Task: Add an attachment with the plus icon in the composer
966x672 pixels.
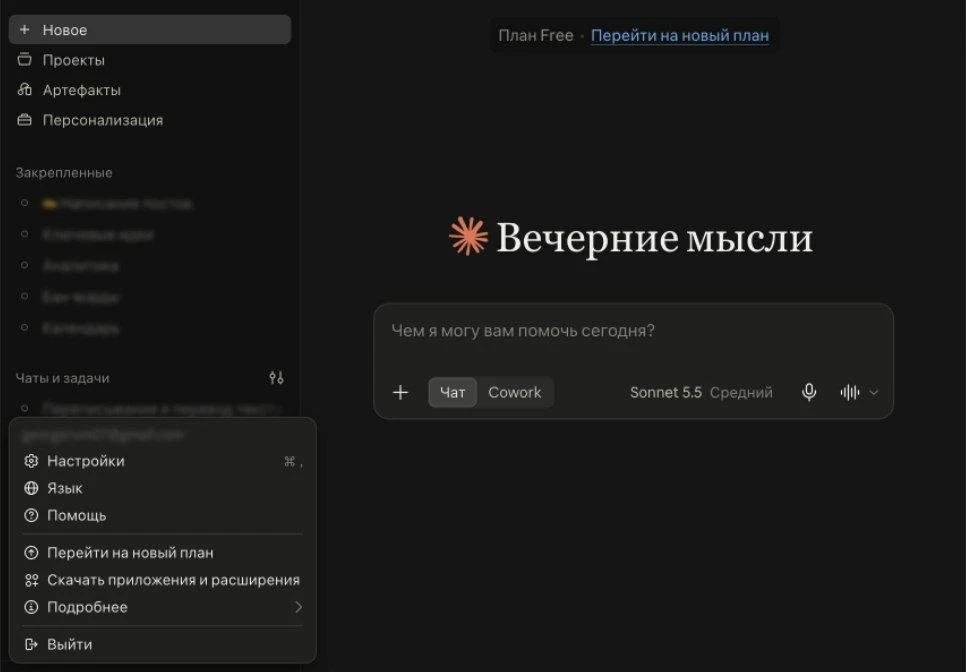Action: tap(400, 392)
